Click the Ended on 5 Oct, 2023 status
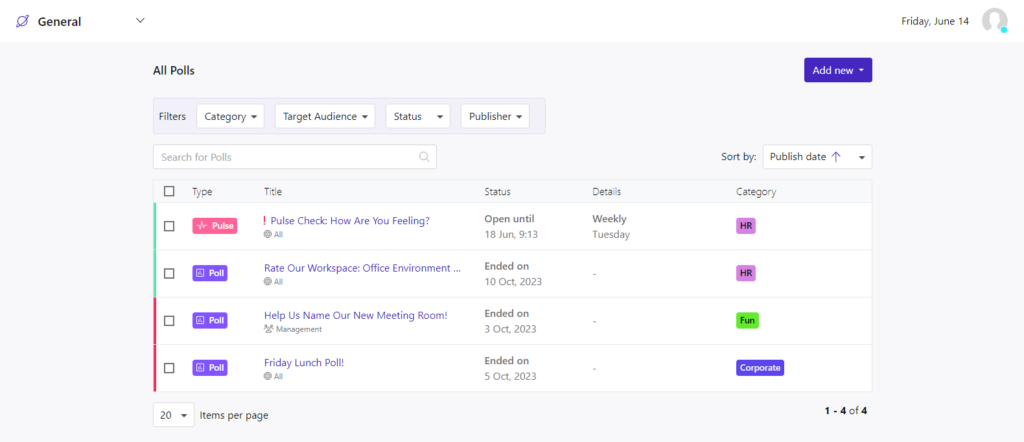1024x442 pixels. coord(511,368)
